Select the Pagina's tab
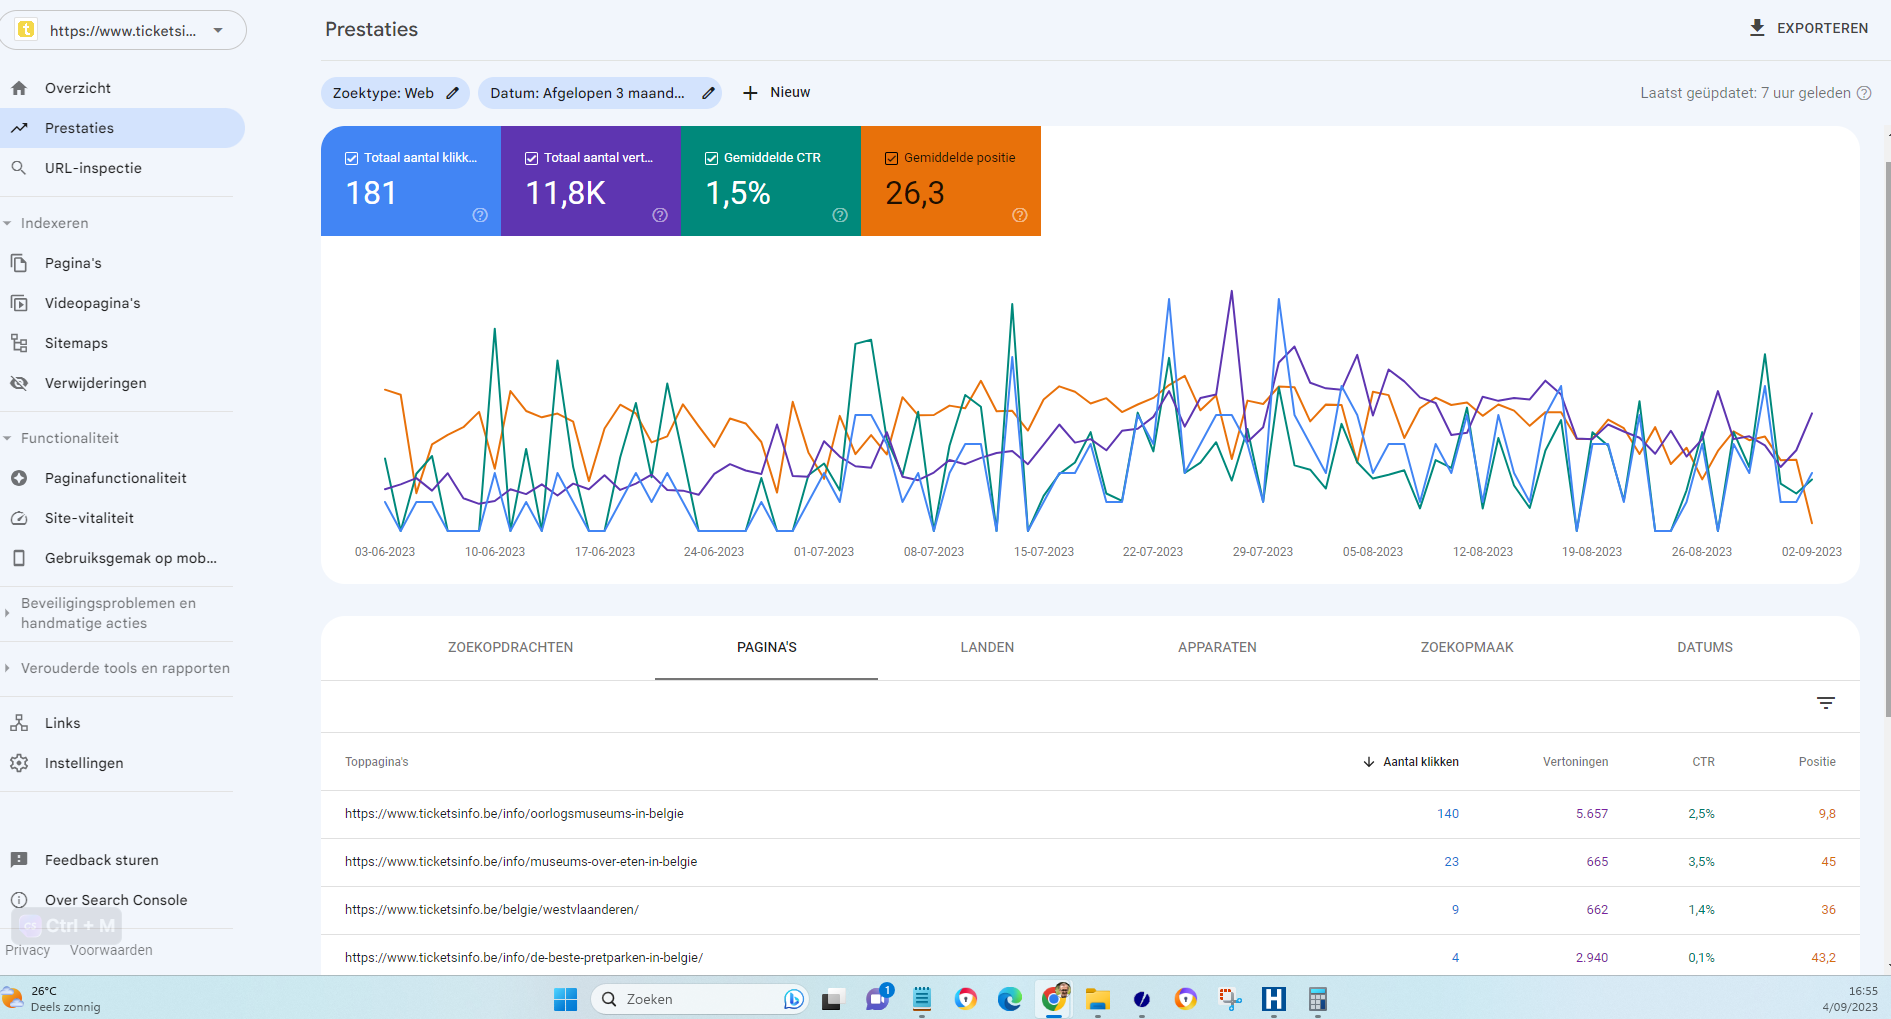The width and height of the screenshot is (1891, 1019). click(x=767, y=648)
